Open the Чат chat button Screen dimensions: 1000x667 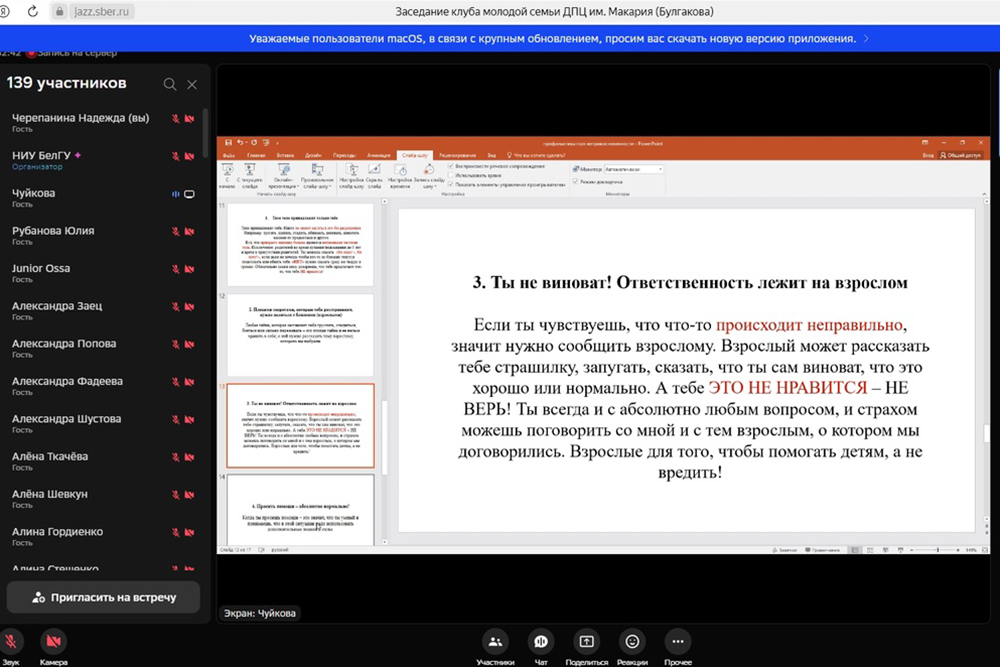tap(541, 641)
